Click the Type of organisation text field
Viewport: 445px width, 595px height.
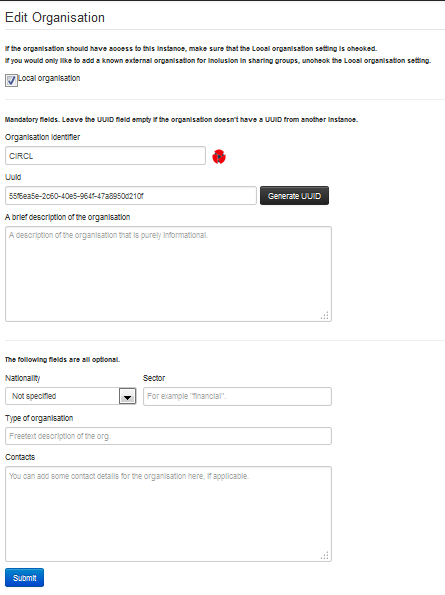[x=168, y=436]
